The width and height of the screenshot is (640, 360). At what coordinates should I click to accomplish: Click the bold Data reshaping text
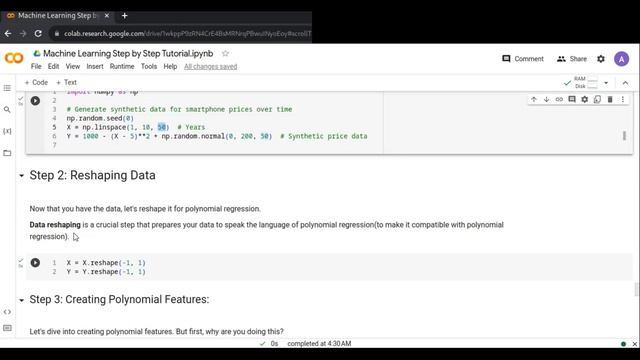55,225
